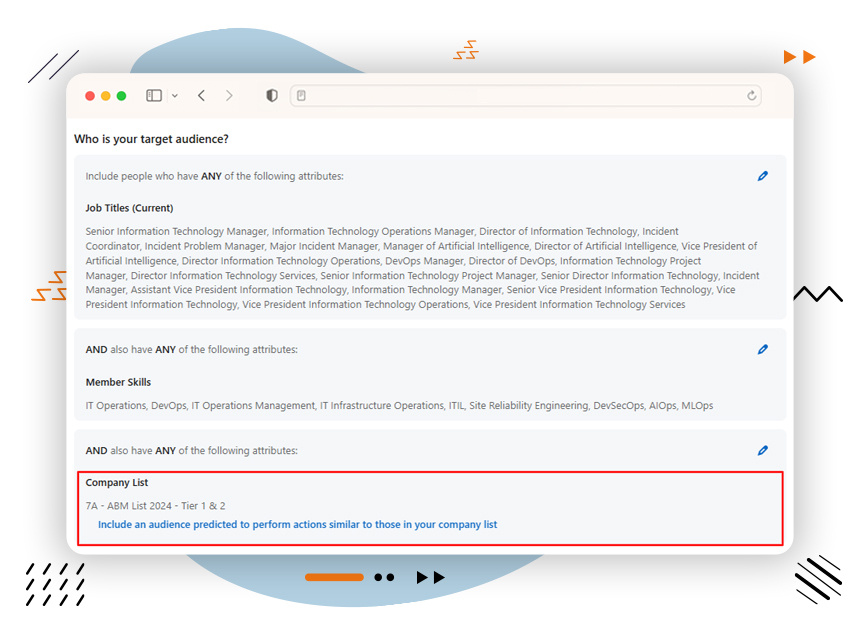Open Reader view from the address bar
The image size is (860, 628).
tap(302, 95)
